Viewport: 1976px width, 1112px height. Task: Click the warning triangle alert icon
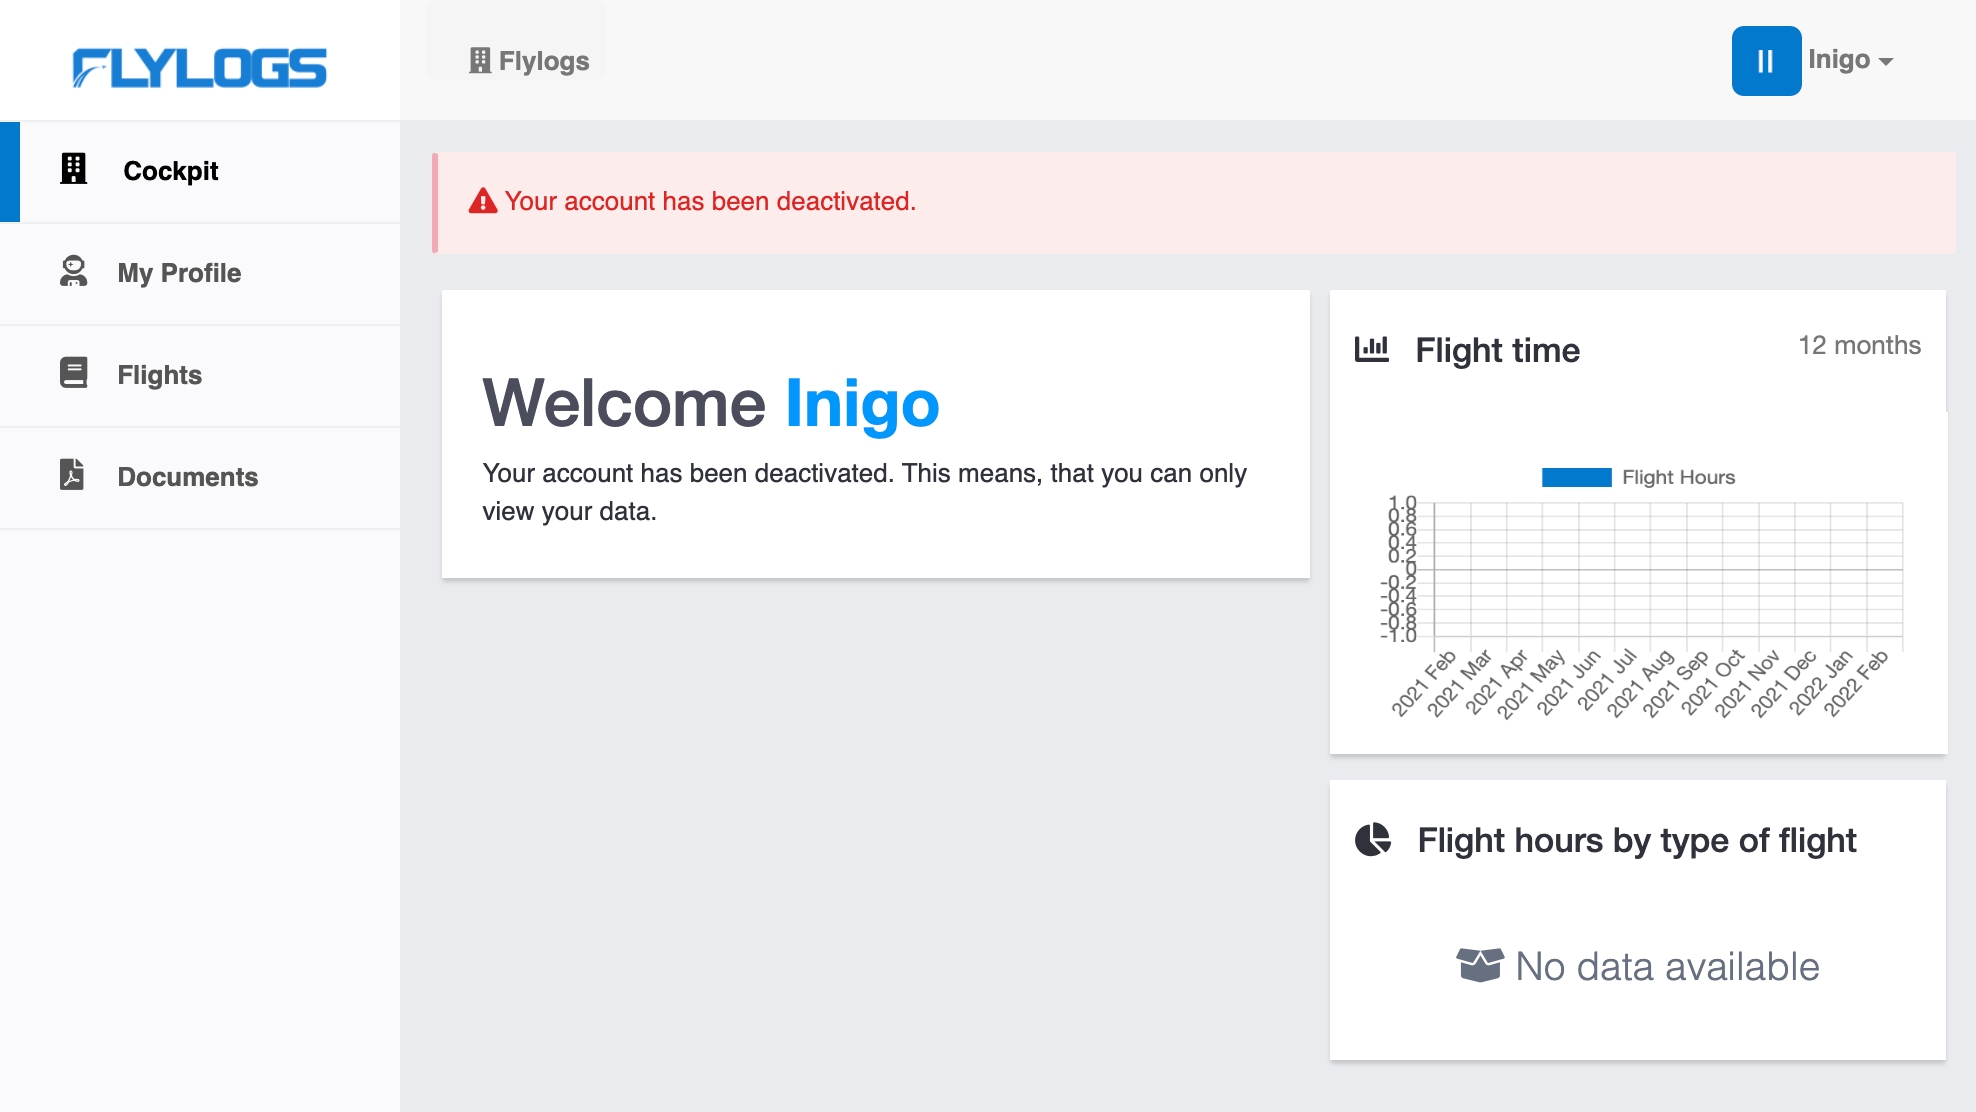coord(483,201)
